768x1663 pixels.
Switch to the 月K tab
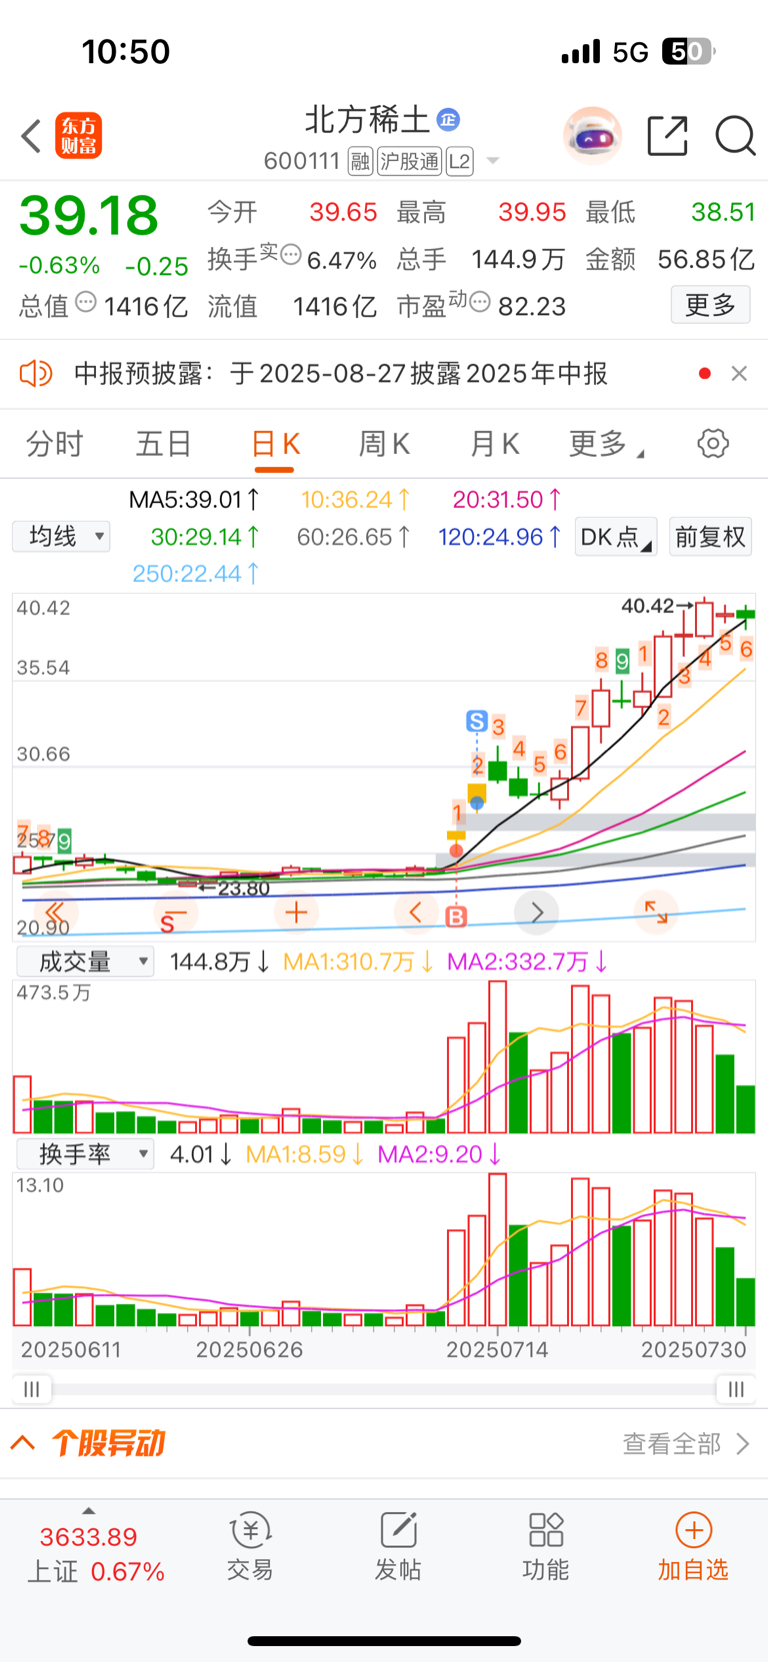click(x=494, y=443)
